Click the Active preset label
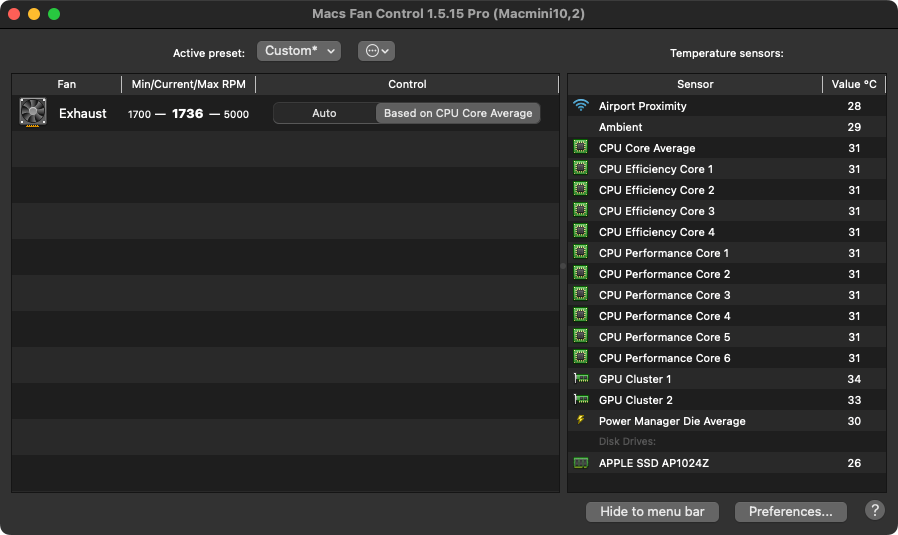The width and height of the screenshot is (898, 535). [x=208, y=53]
